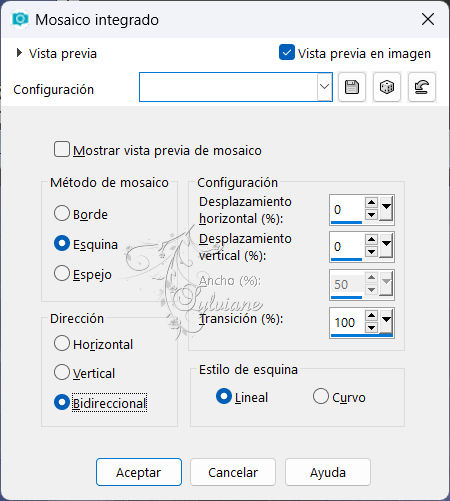Click the PaintShop Pro camera icon in title bar

pos(20,19)
